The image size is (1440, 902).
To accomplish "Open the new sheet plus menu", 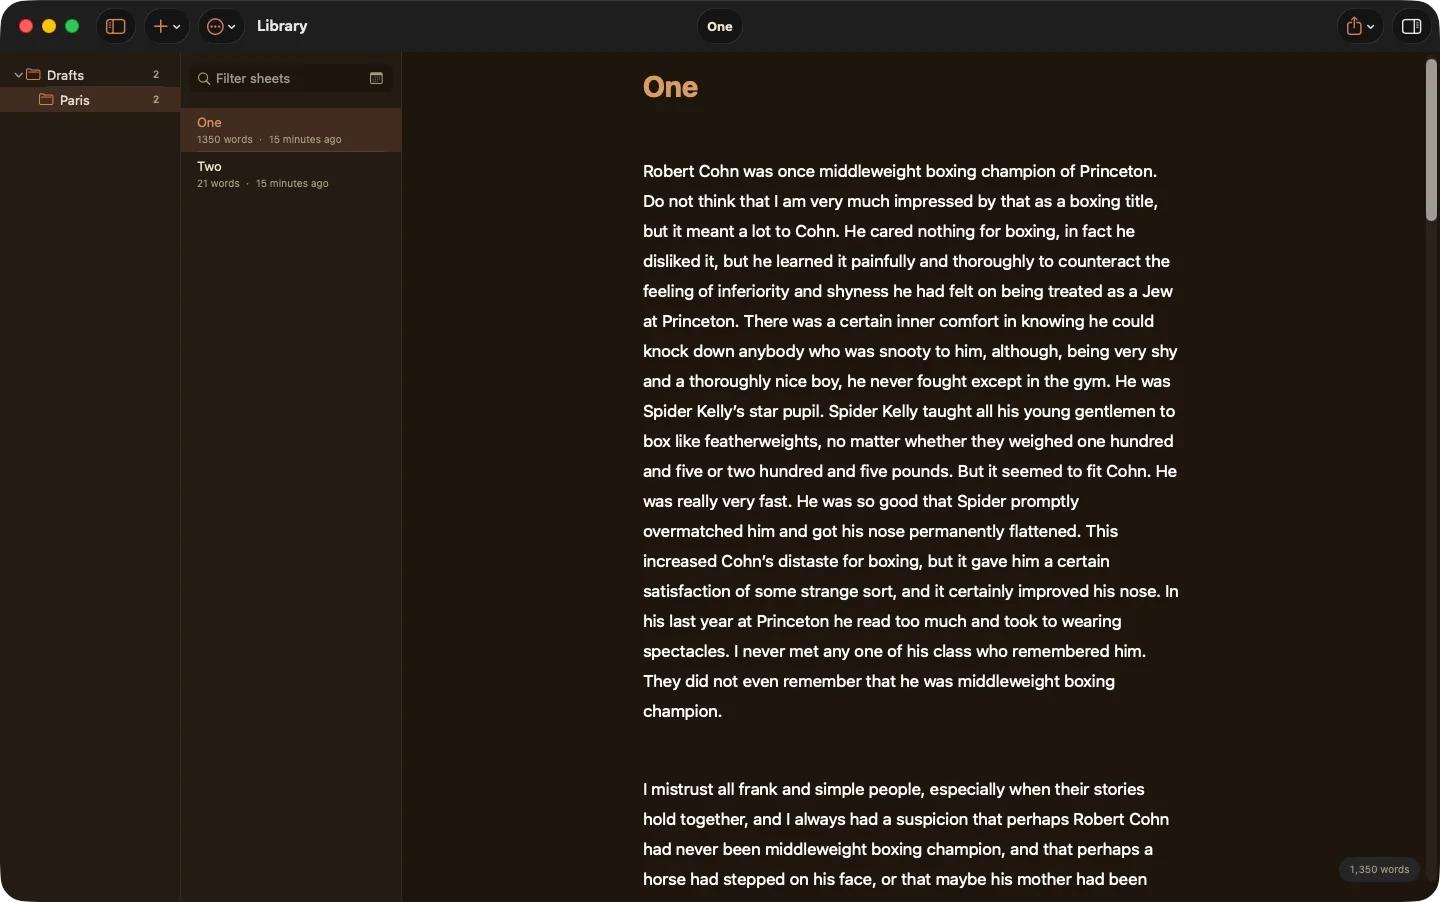I will point(167,27).
